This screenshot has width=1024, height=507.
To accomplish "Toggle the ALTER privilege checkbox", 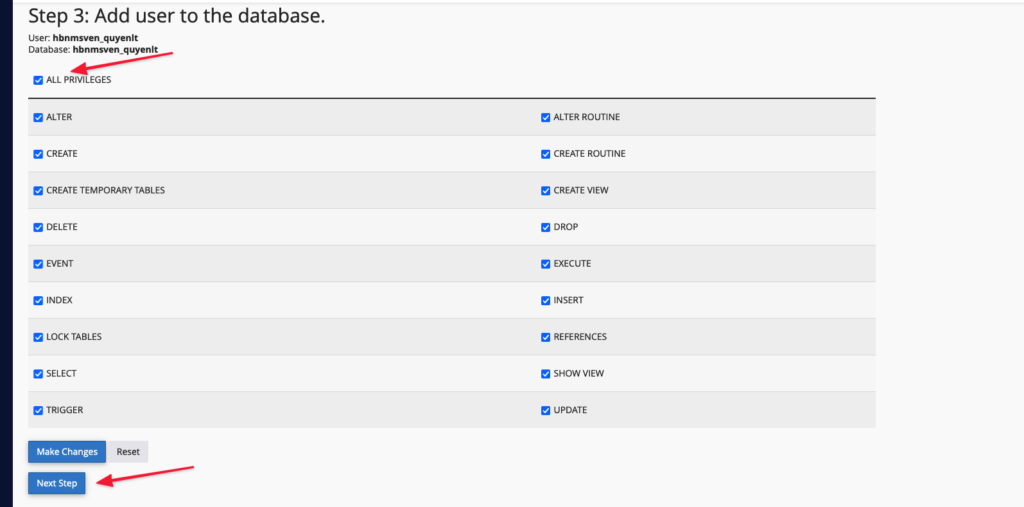I will 38,118.
